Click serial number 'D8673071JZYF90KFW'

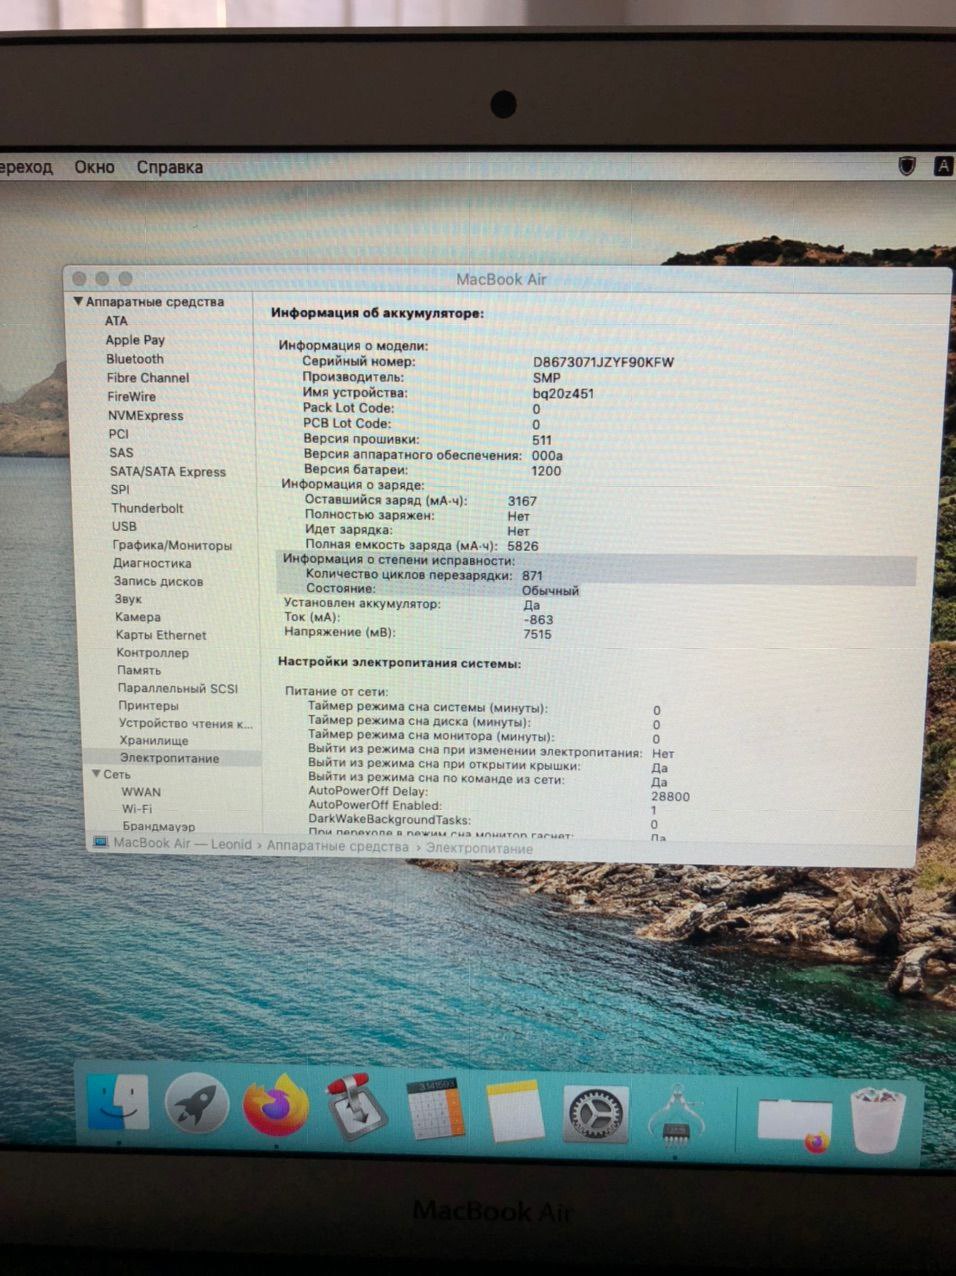604,362
